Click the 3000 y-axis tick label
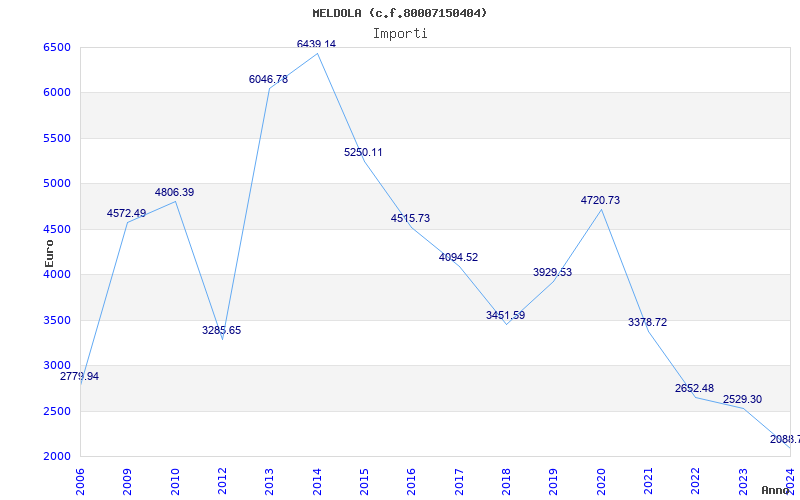 pos(56,366)
